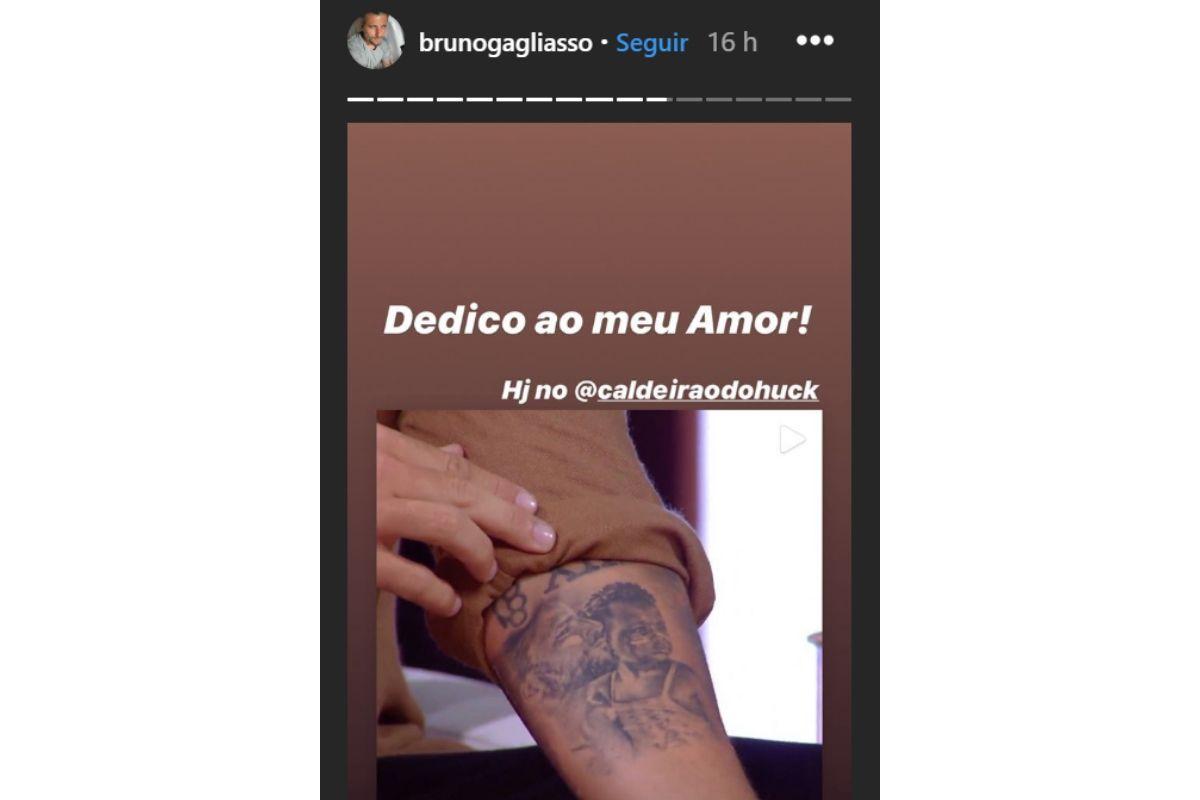1200x800 pixels.
Task: Click the 'Dedico ao meu Amor!' caption
Action: (x=598, y=319)
